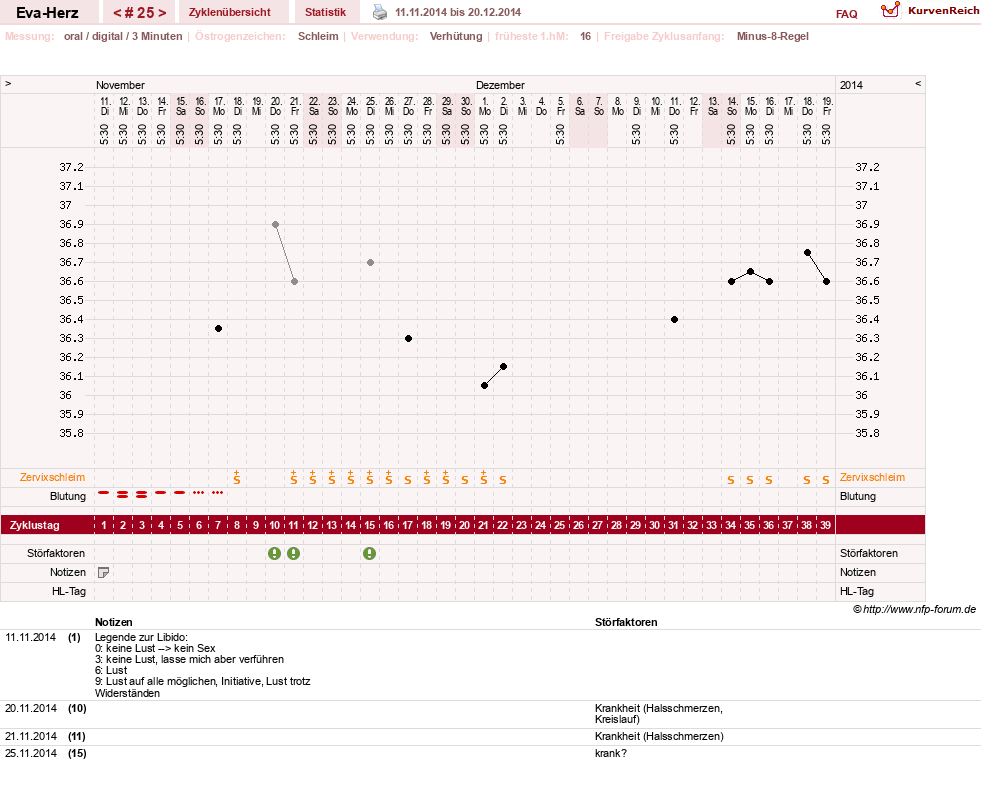Screen dimensions: 981x807
Task: Click the cervical mucus S symbol on day 34
Action: (x=731, y=480)
